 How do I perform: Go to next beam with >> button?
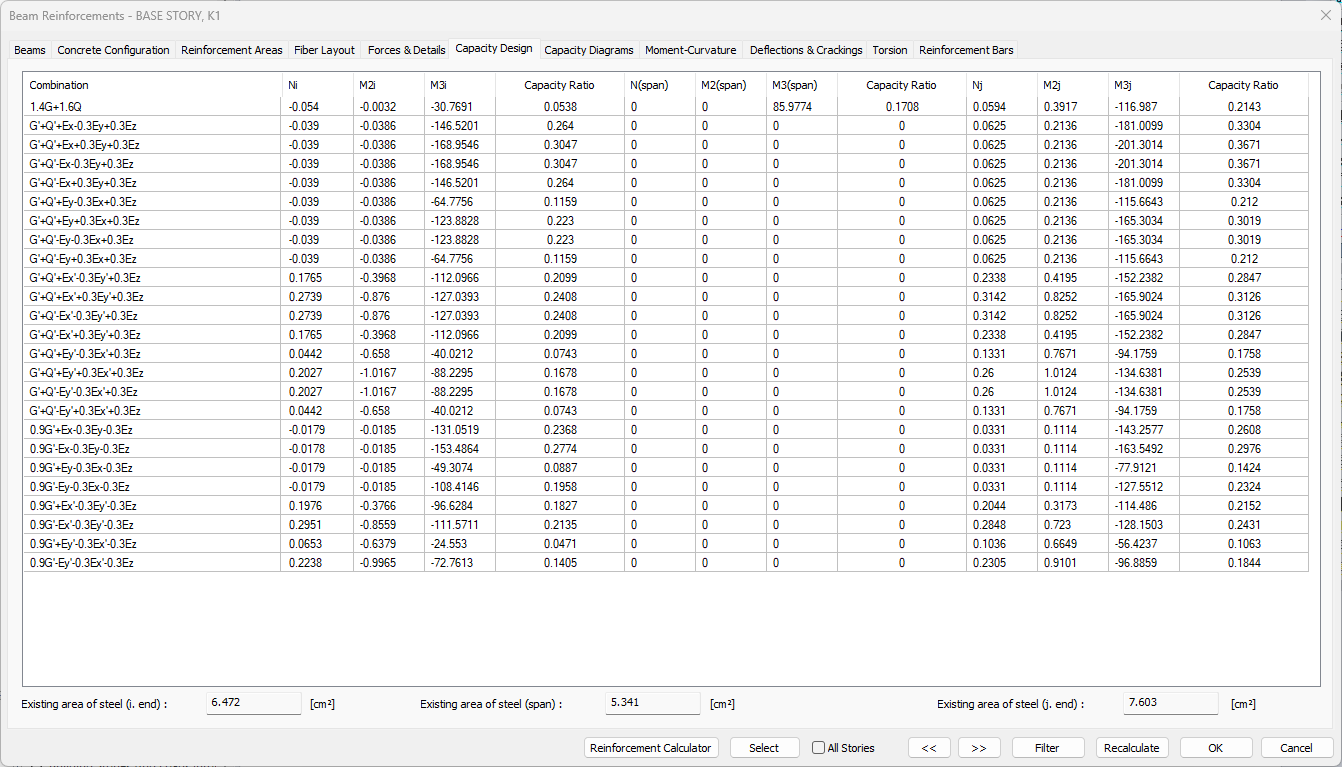[x=979, y=748]
